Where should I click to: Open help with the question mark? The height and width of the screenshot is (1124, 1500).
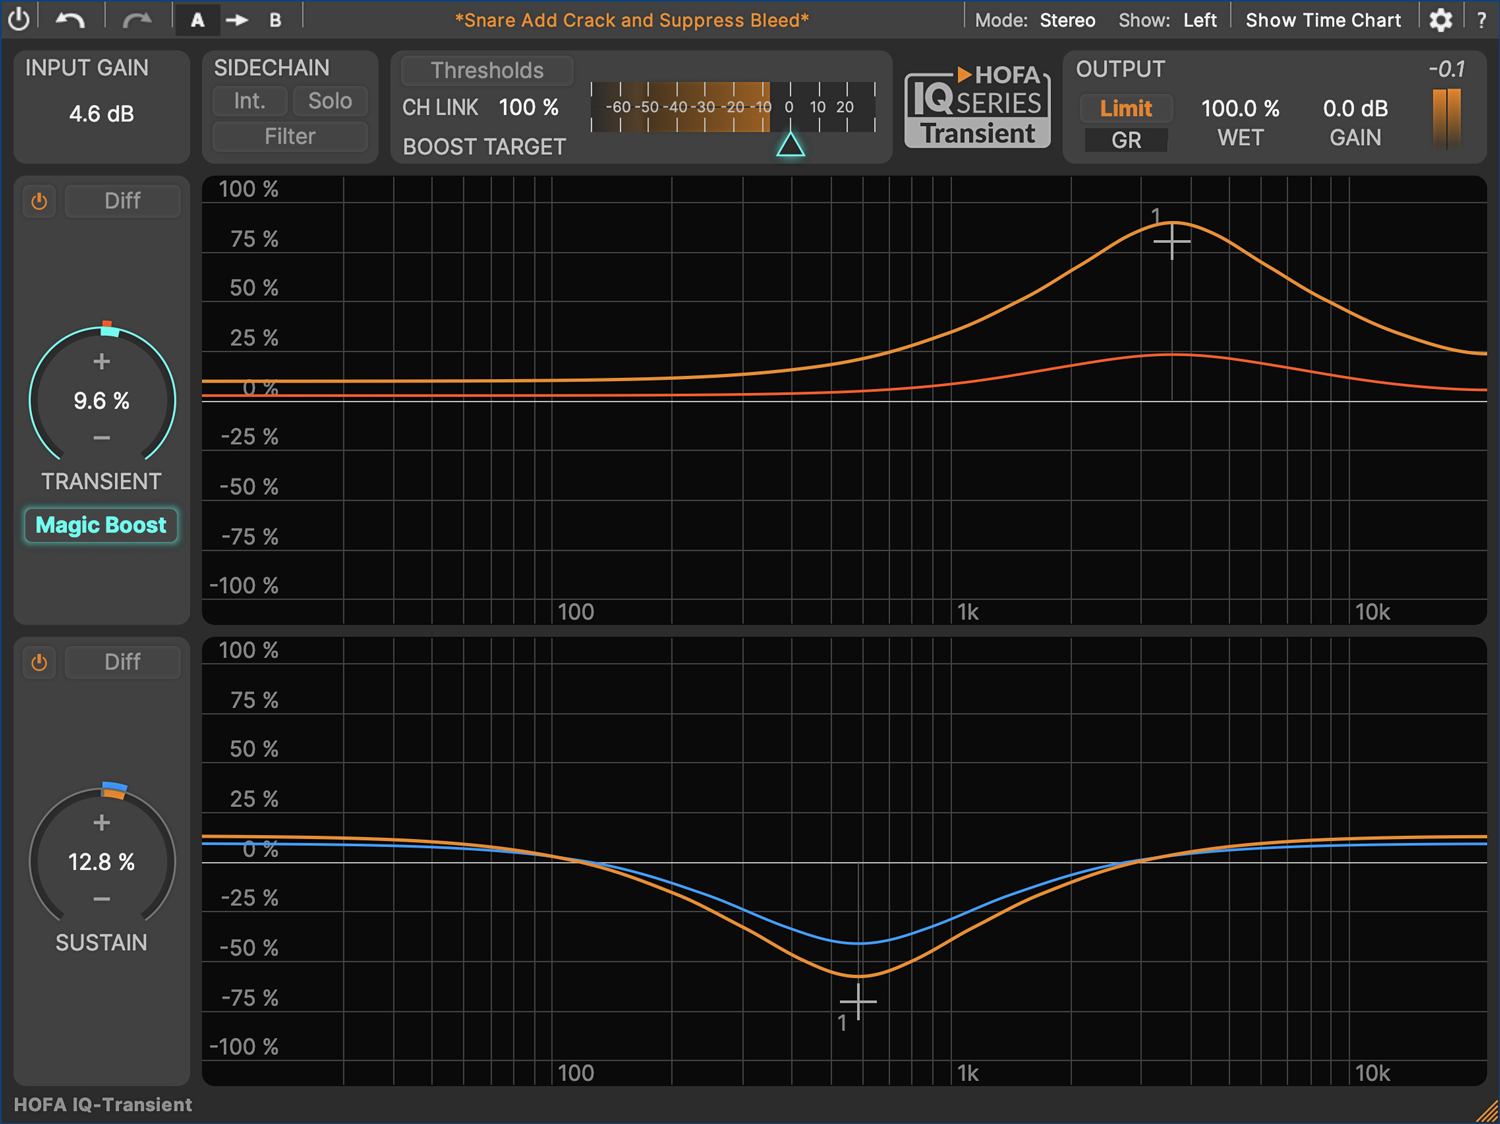click(x=1481, y=20)
